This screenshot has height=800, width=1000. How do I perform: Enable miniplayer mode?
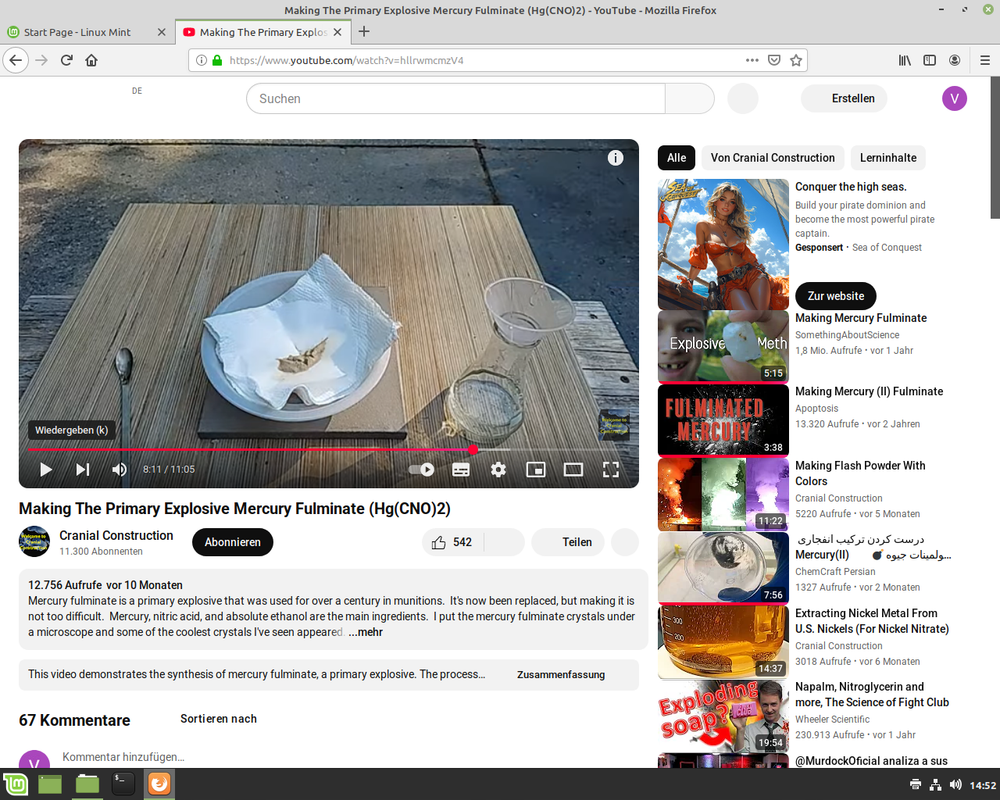tap(536, 470)
